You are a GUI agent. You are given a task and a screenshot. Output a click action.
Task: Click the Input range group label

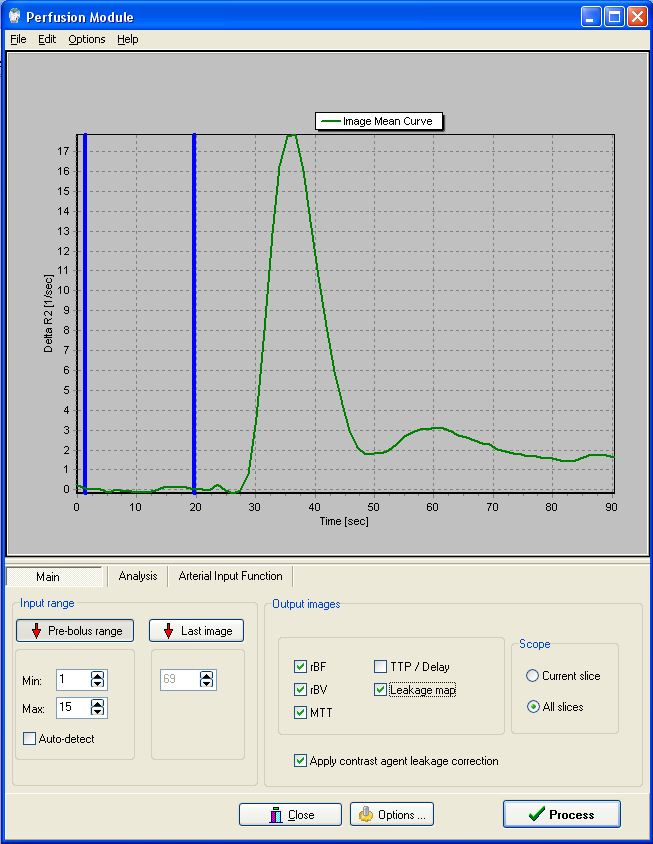[47, 603]
